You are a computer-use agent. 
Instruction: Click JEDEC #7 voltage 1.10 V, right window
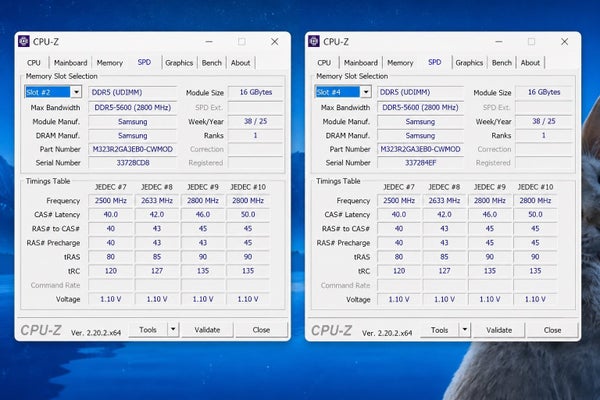tap(399, 299)
